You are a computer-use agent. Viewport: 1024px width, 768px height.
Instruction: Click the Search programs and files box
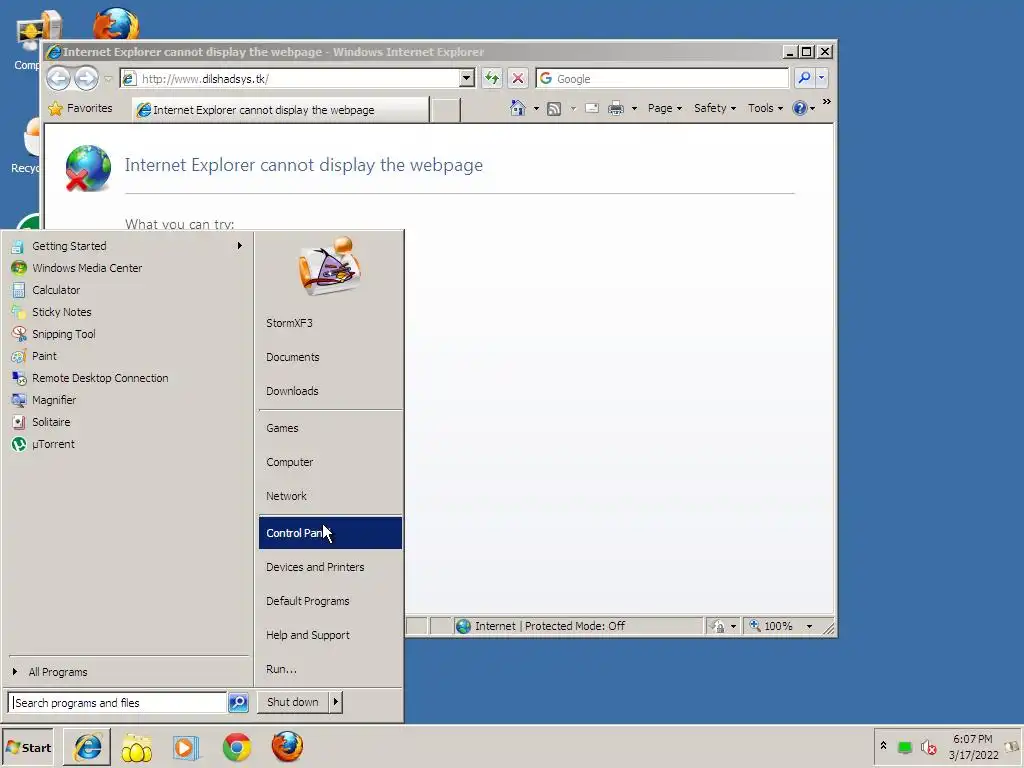click(118, 703)
